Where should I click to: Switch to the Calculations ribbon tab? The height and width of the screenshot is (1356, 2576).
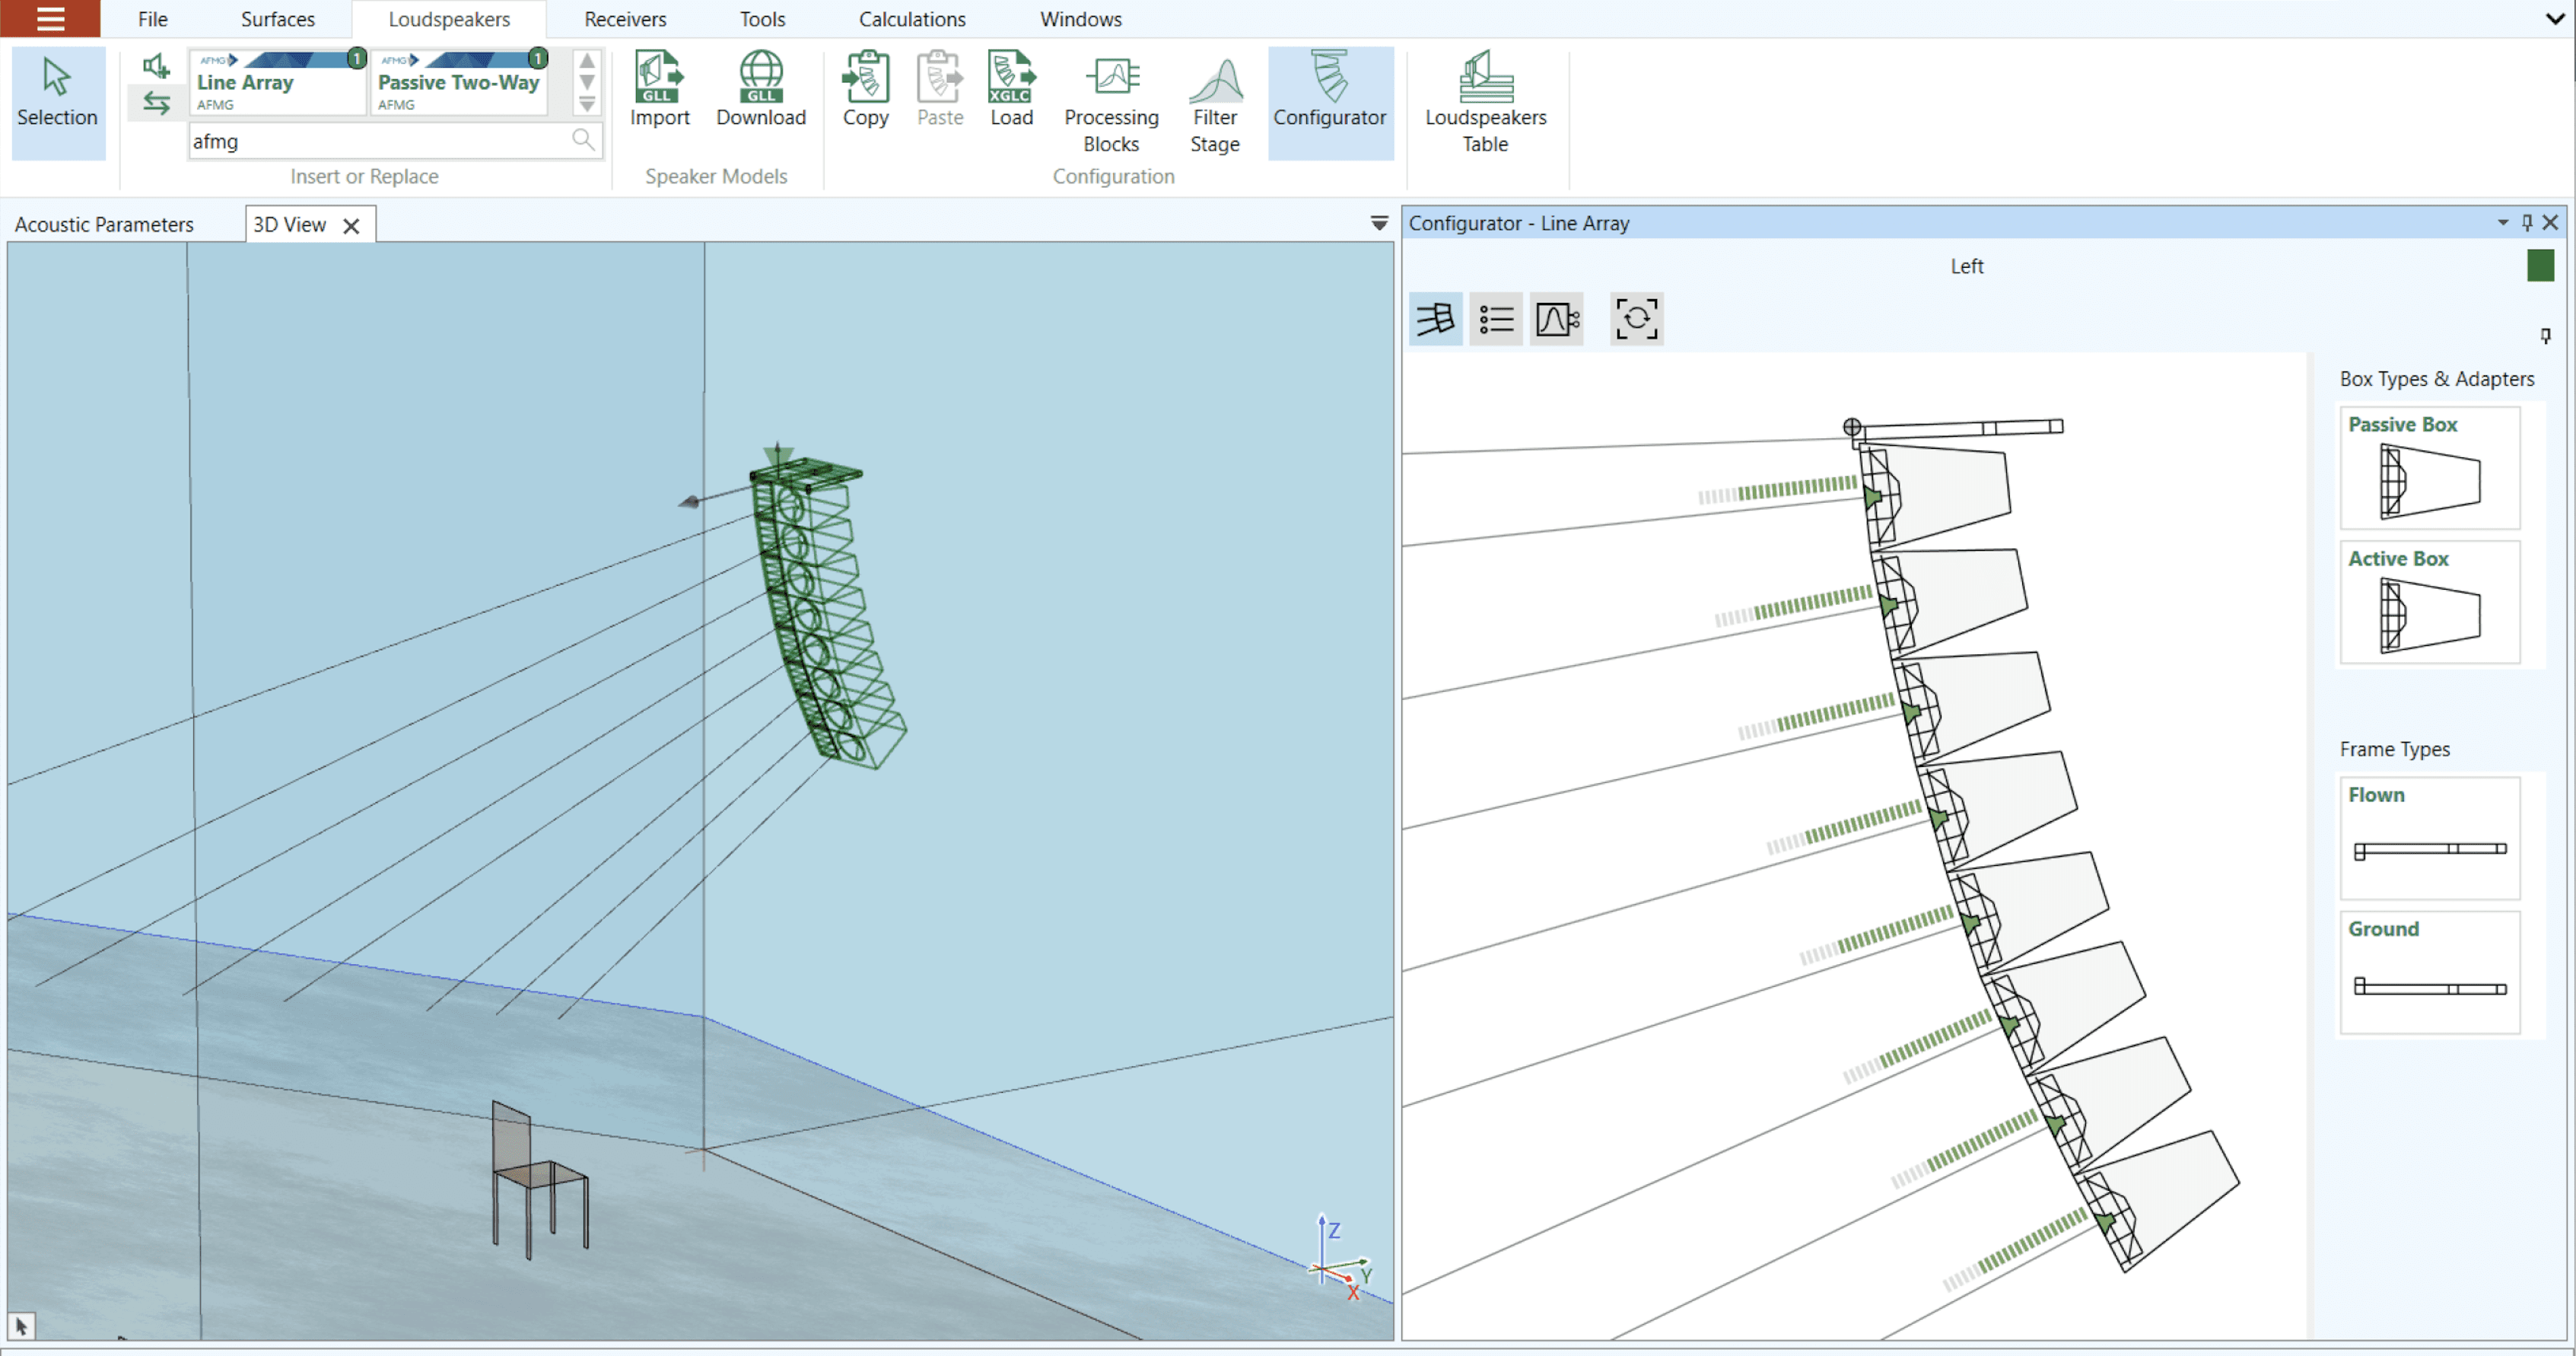[x=911, y=18]
